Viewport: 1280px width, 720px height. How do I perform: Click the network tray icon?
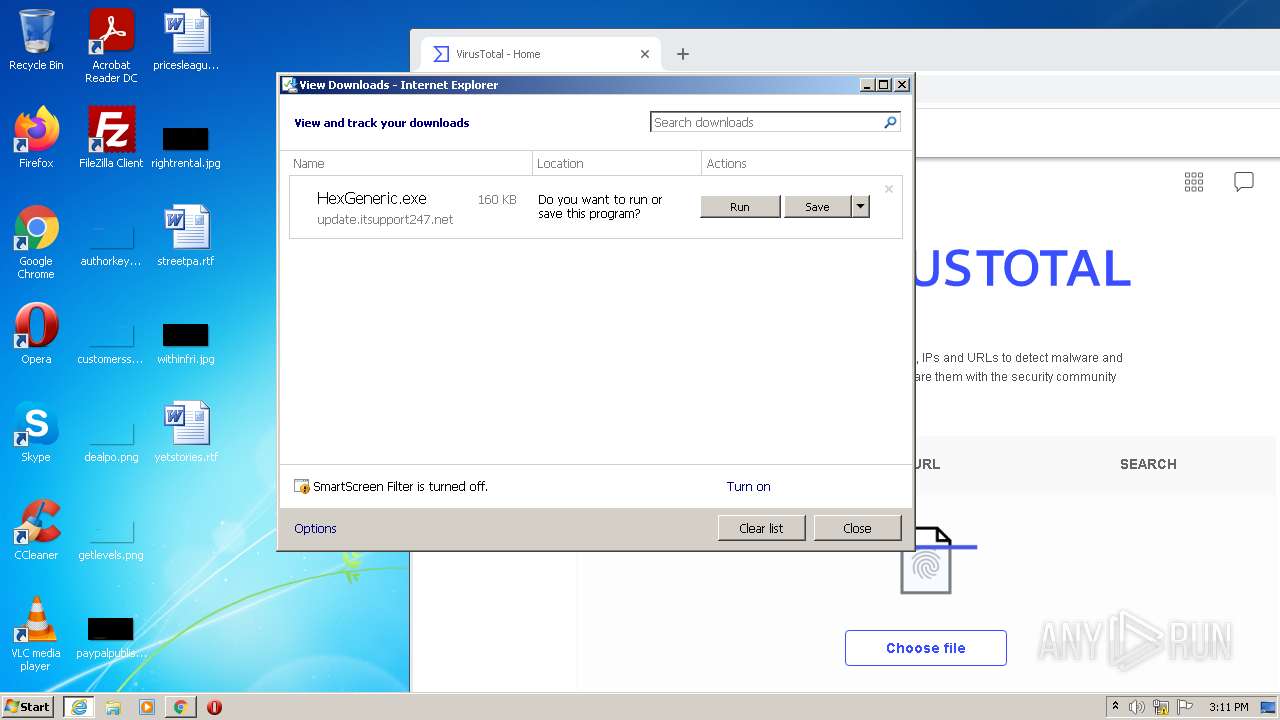1161,707
